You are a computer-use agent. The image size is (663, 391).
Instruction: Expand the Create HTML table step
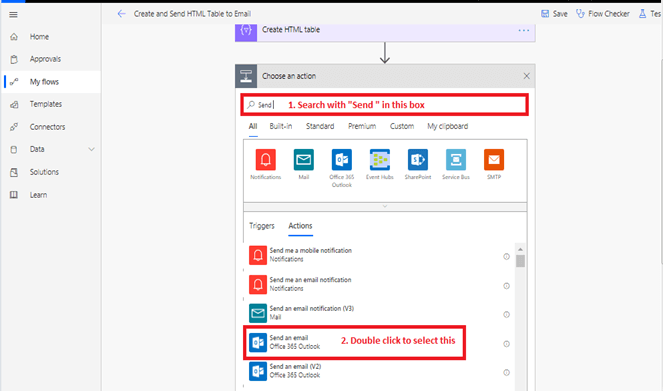coord(385,32)
